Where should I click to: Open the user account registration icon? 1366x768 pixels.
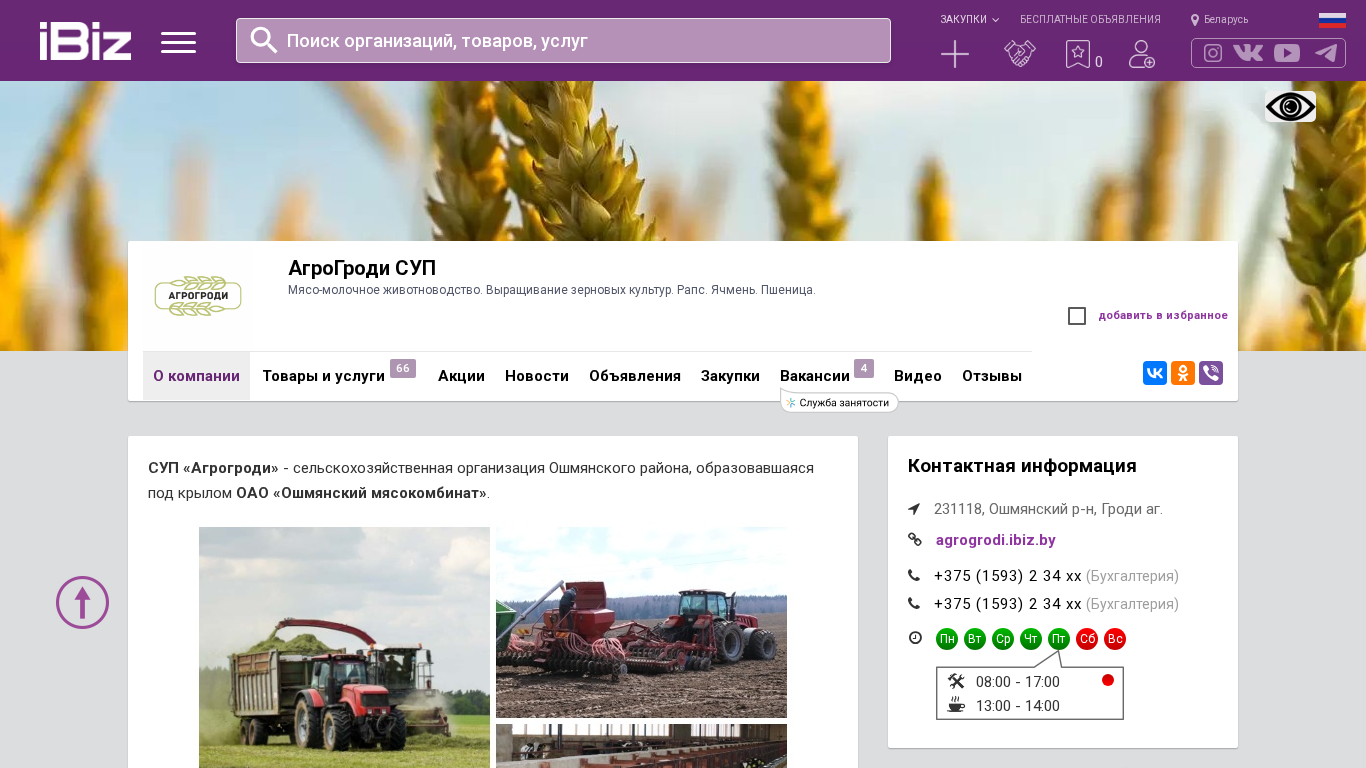[1142, 54]
